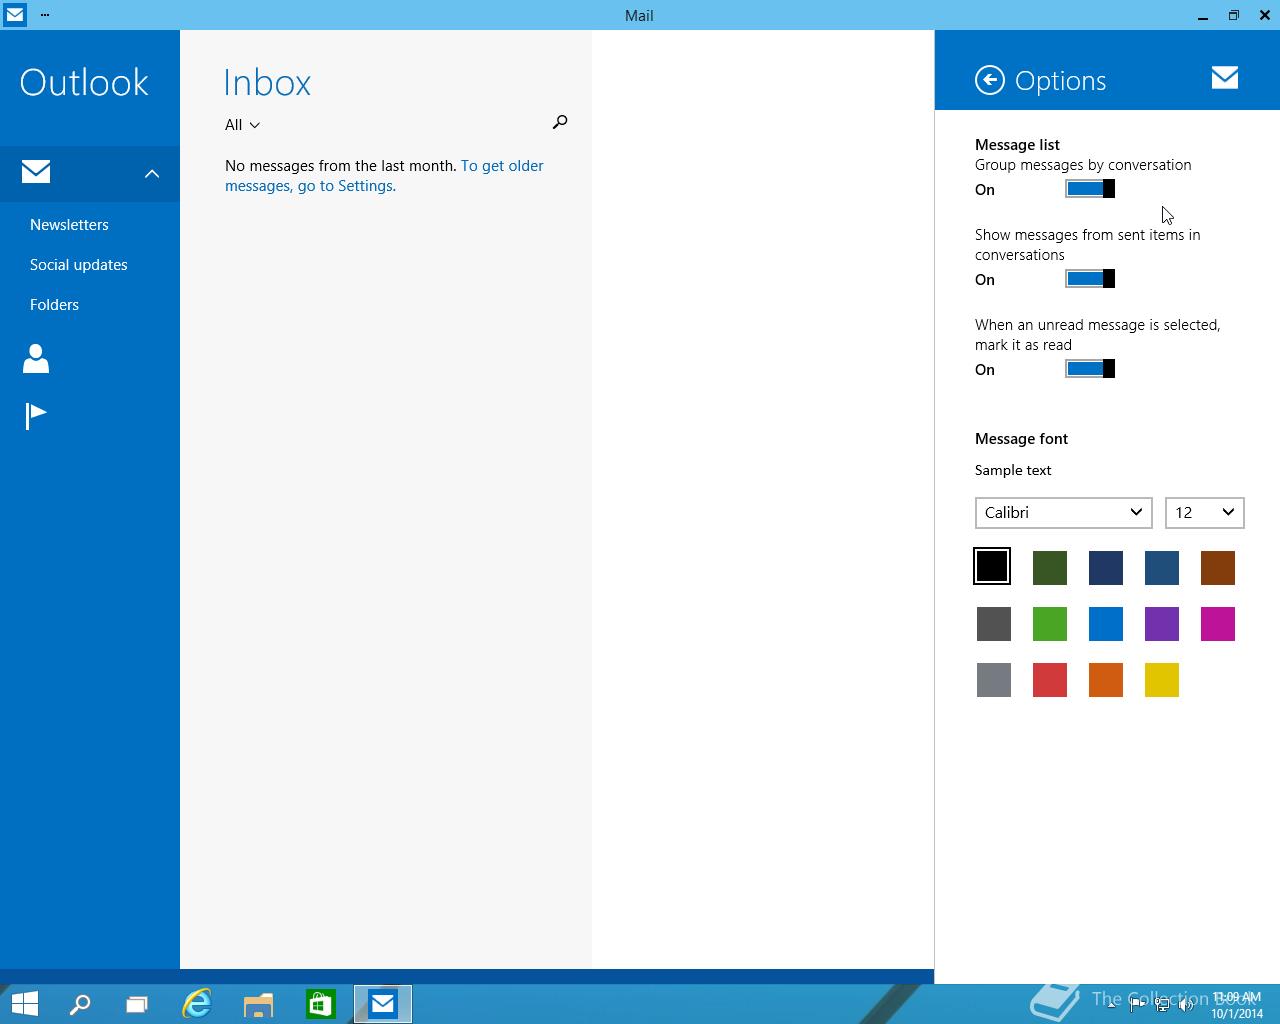Screen dimensions: 1280x1024
Task: Click the Message list heading
Action: [x=1017, y=145]
